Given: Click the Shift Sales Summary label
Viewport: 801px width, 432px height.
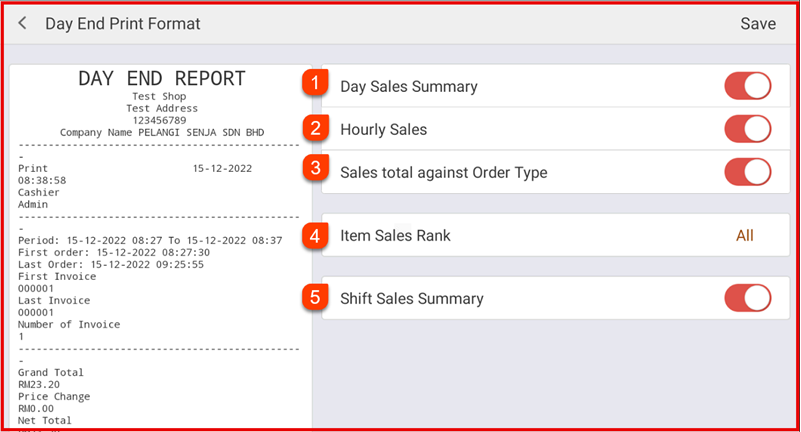Looking at the screenshot, I should 411,298.
